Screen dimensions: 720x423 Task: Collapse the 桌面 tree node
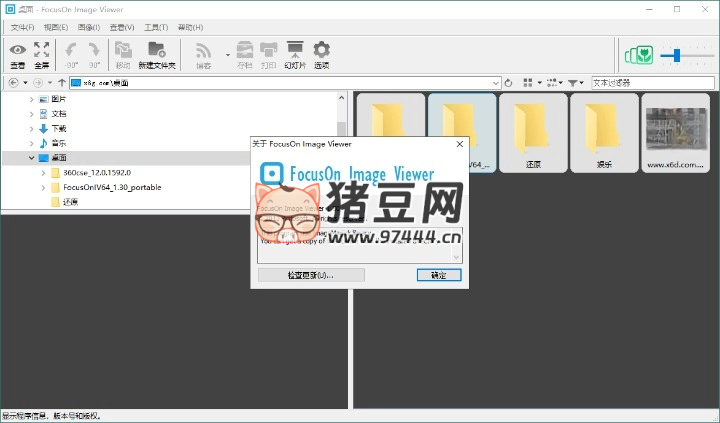coord(31,158)
